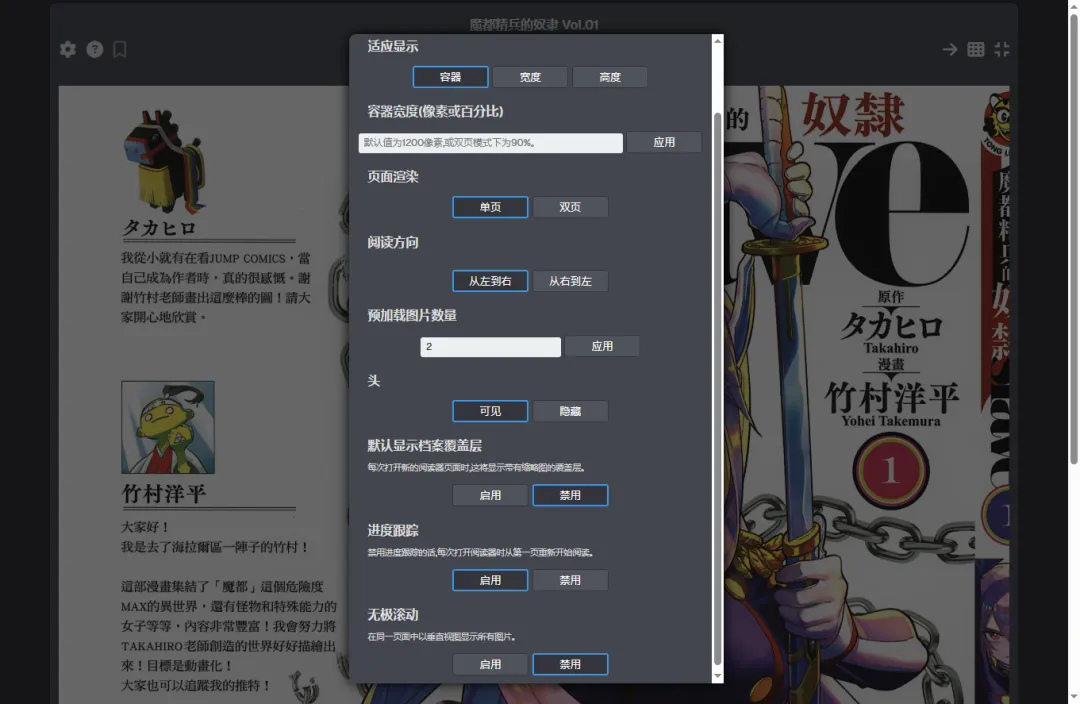The width and height of the screenshot is (1080, 704).
Task: Enable default archive overlay display
Action: click(x=490, y=495)
